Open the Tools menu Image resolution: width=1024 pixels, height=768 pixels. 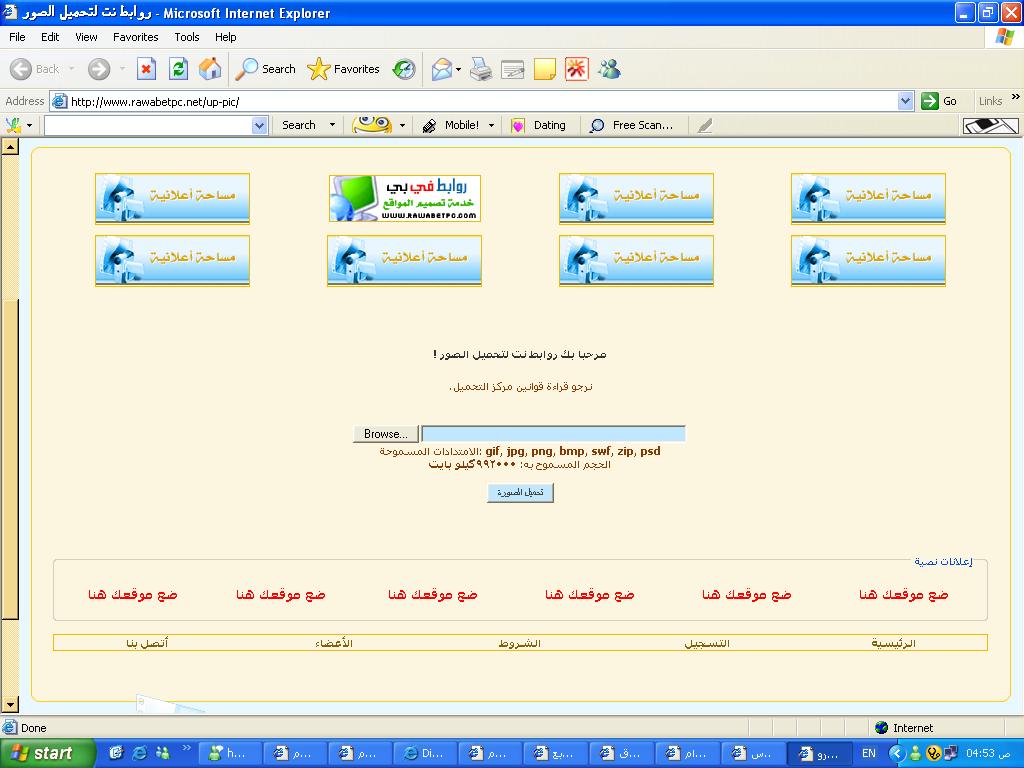coord(187,37)
